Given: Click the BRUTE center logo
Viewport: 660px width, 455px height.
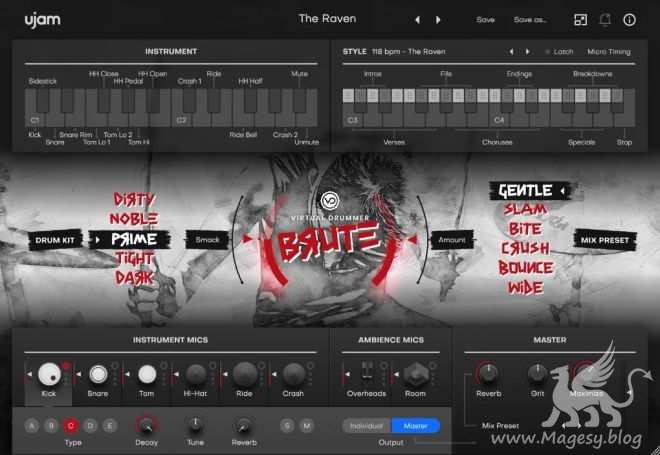Looking at the screenshot, I should coord(330,243).
